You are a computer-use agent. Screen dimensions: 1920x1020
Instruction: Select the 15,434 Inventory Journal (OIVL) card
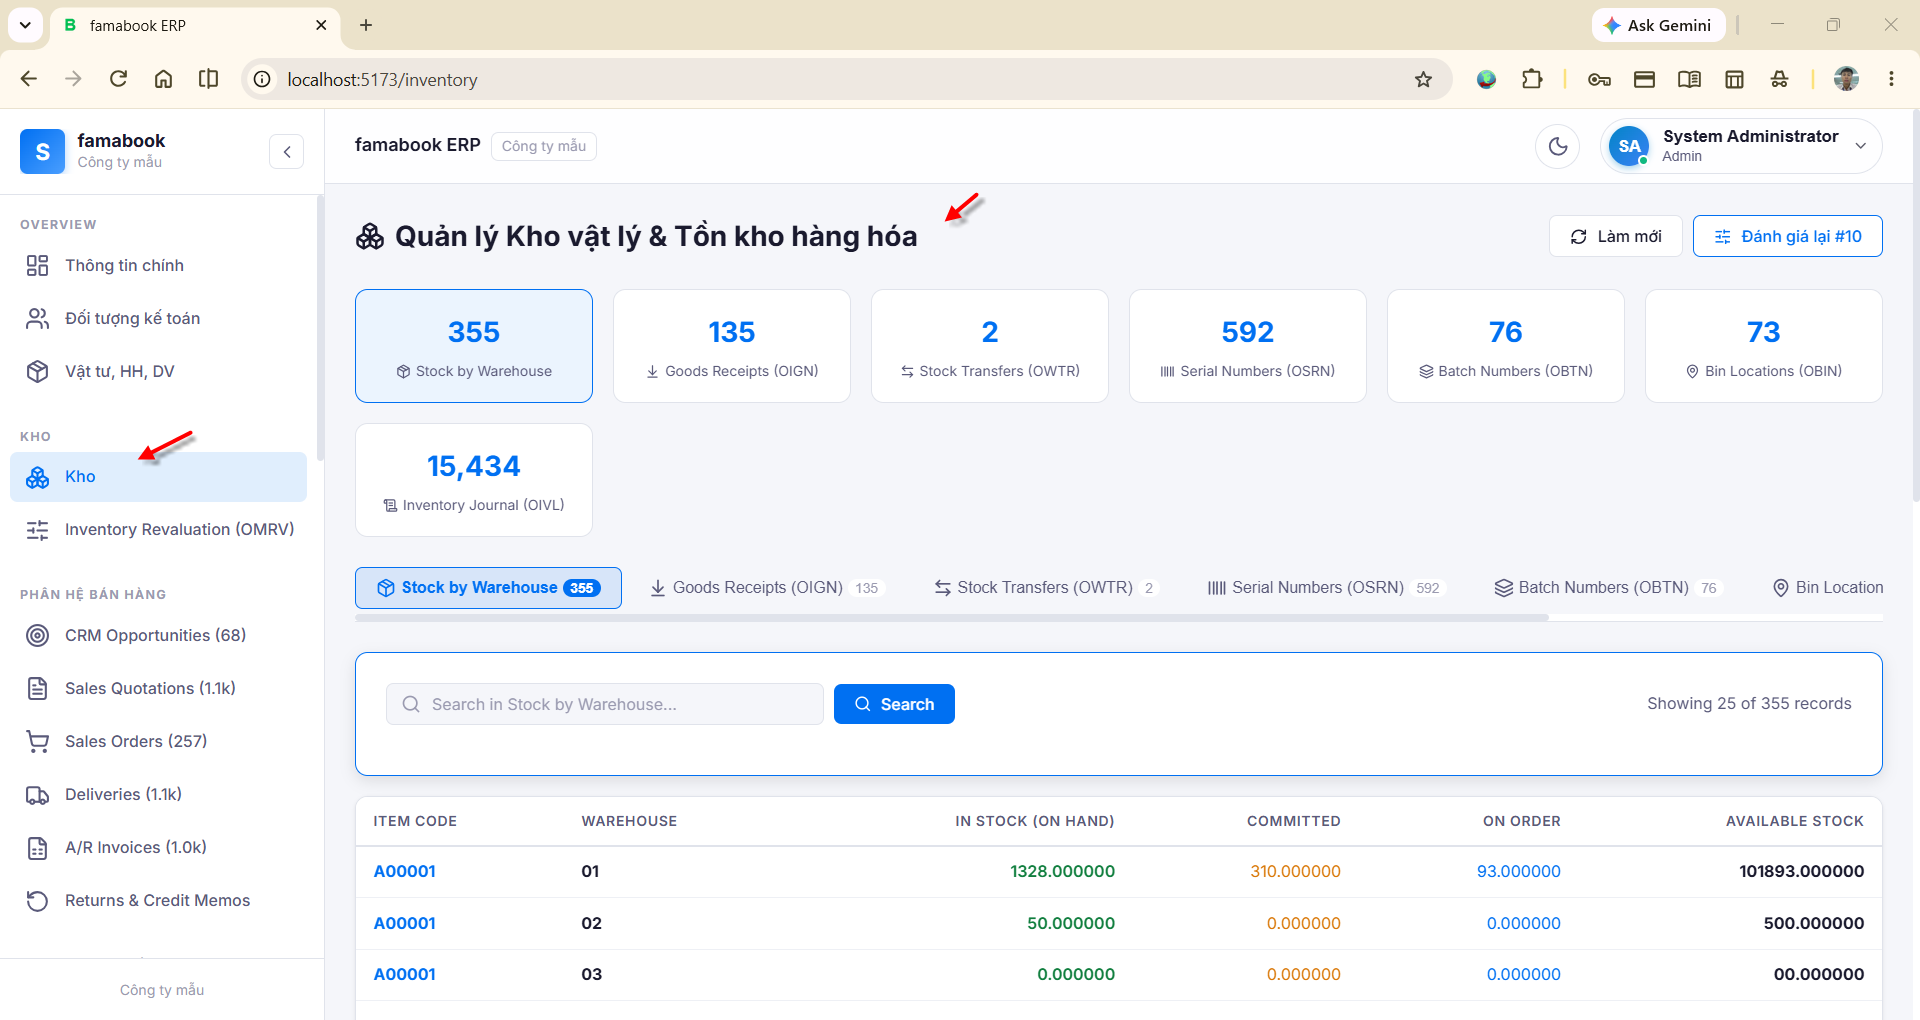click(x=474, y=480)
